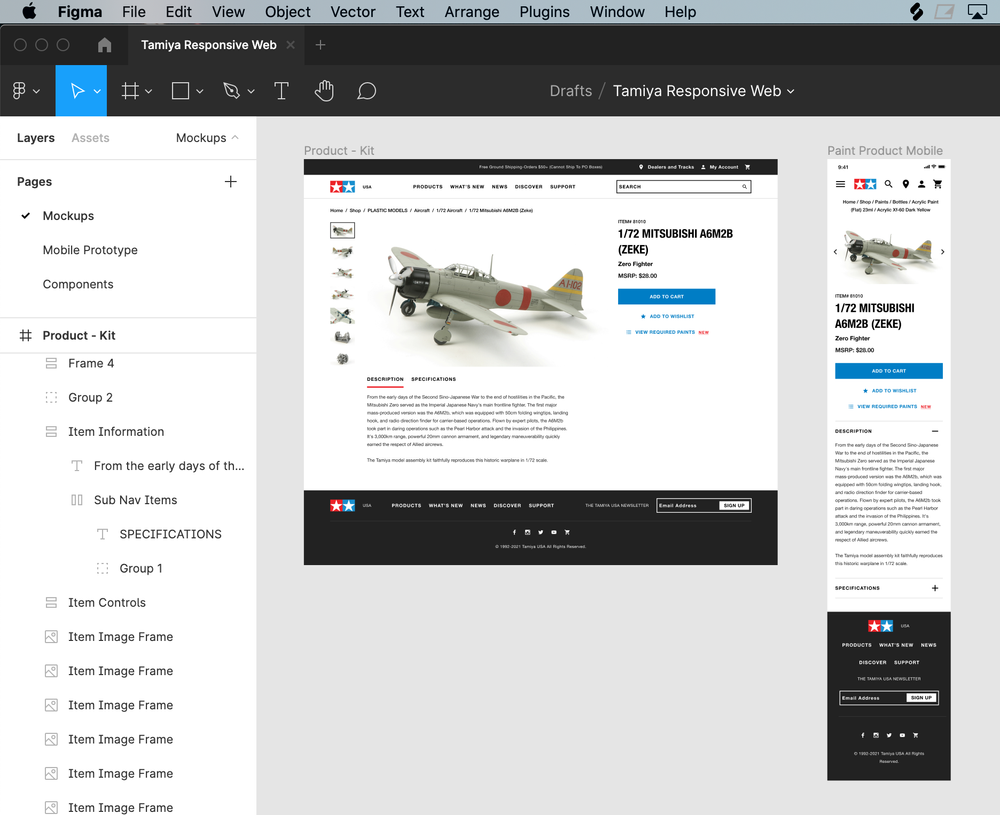Select the Rectangle shape tool
This screenshot has width=1000, height=815.
pyautogui.click(x=180, y=91)
